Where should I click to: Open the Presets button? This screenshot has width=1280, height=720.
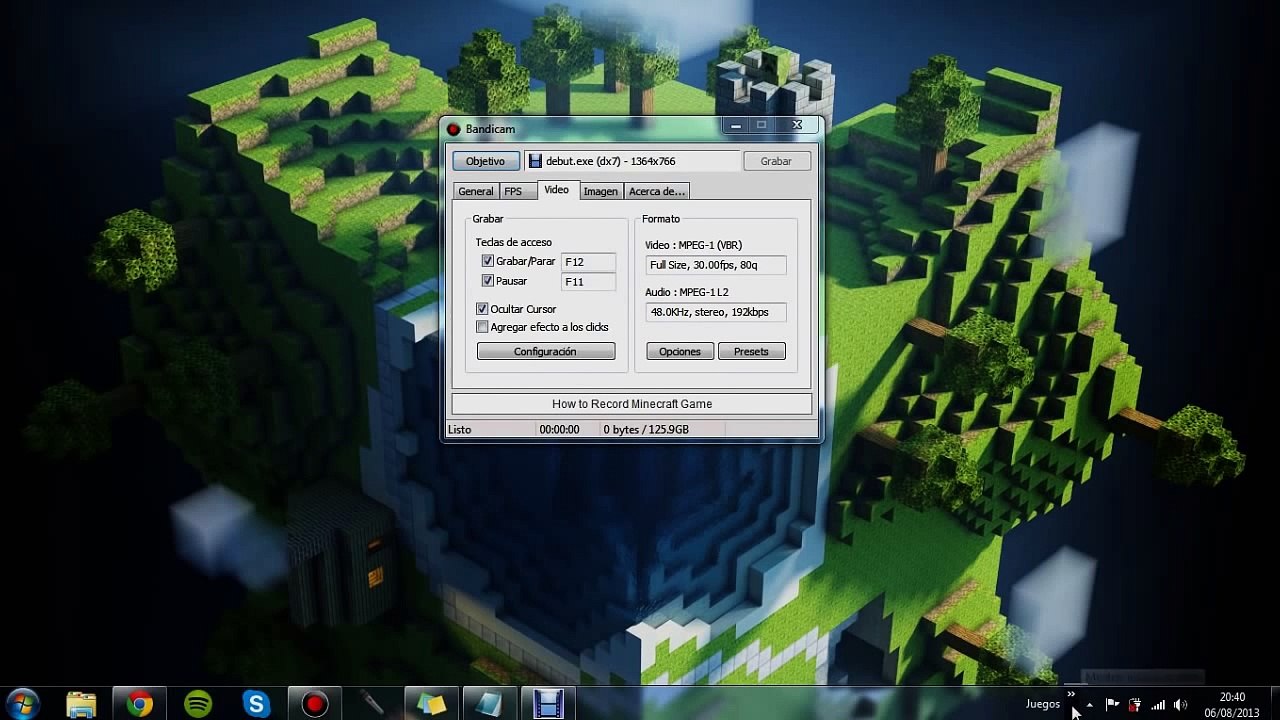(752, 351)
